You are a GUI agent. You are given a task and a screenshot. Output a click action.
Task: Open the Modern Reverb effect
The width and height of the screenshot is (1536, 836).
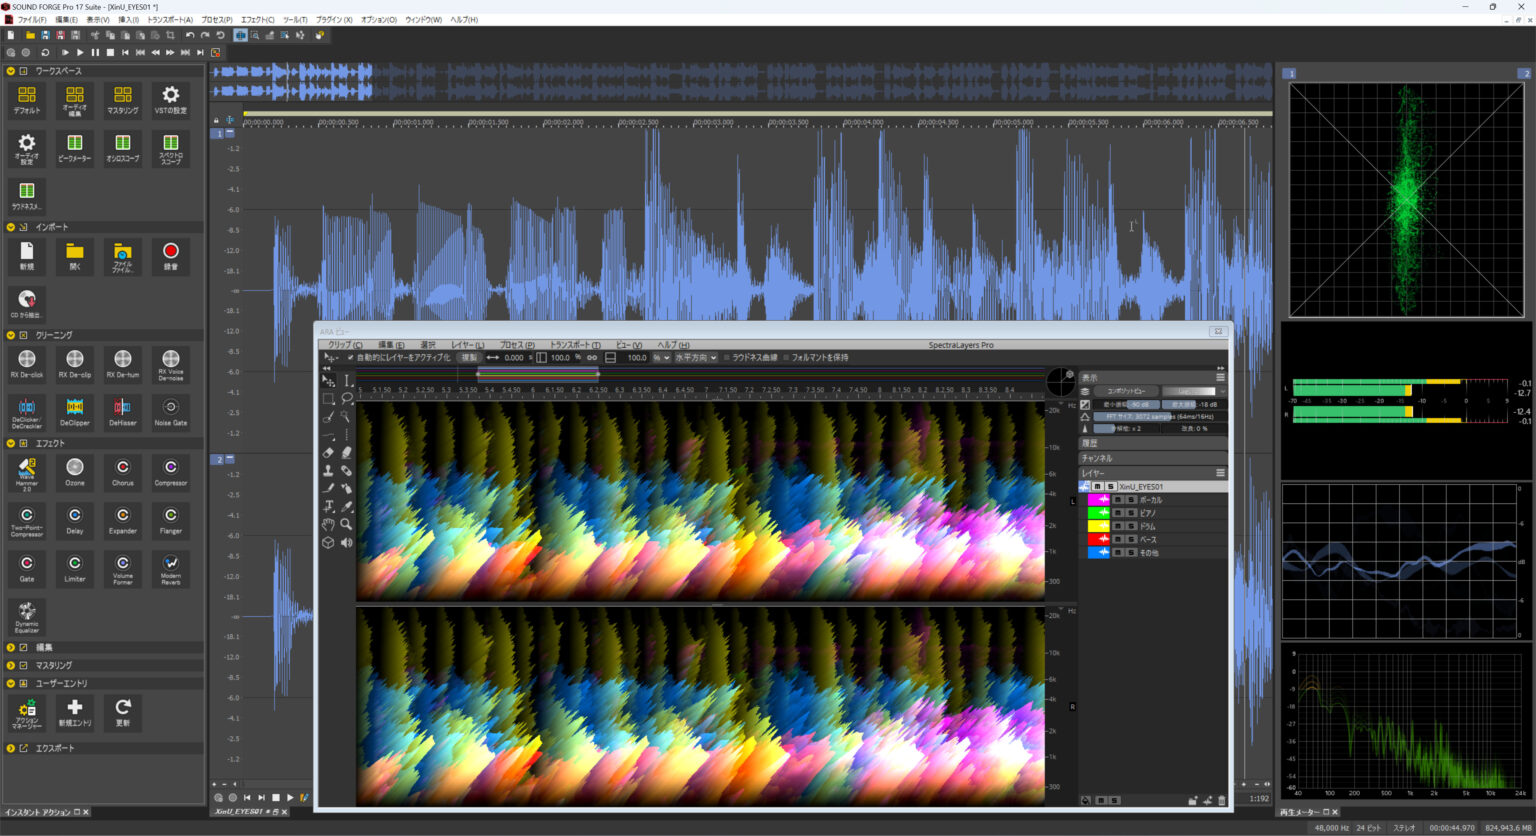170,568
